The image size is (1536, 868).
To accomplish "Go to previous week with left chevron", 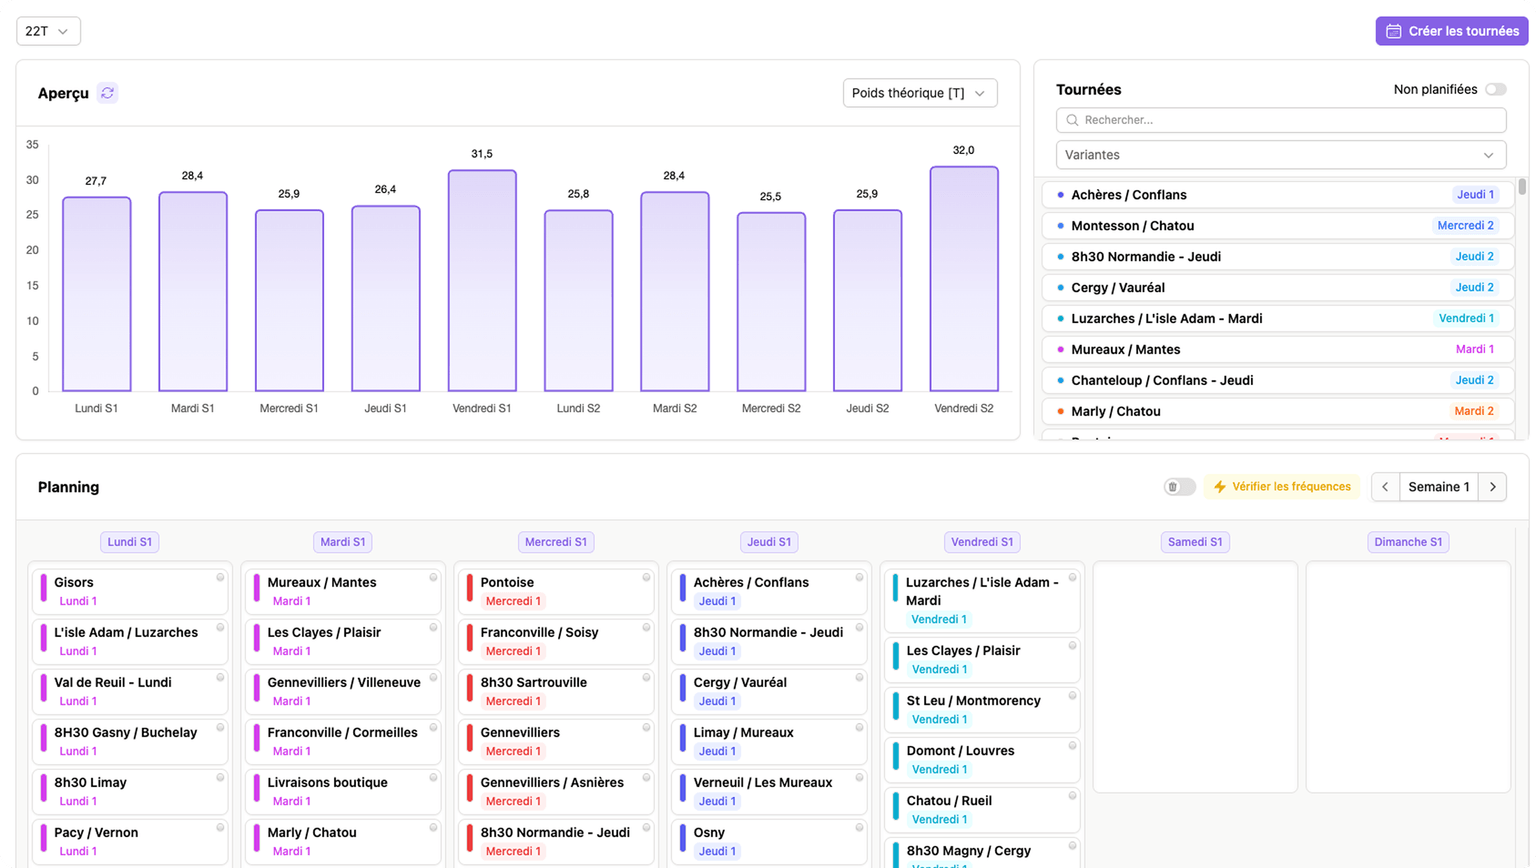I will pyautogui.click(x=1385, y=487).
